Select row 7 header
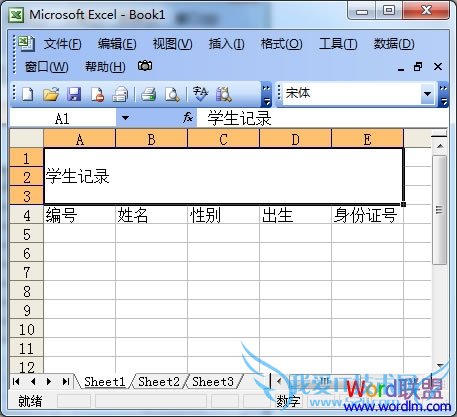The height and width of the screenshot is (417, 457). tap(27, 272)
